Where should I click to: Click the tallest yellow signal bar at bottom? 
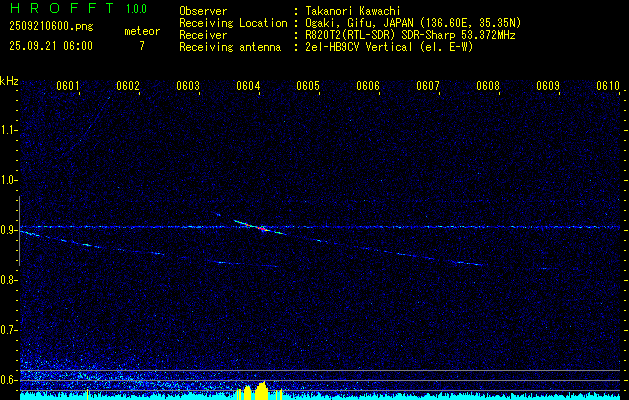pyautogui.click(x=262, y=390)
